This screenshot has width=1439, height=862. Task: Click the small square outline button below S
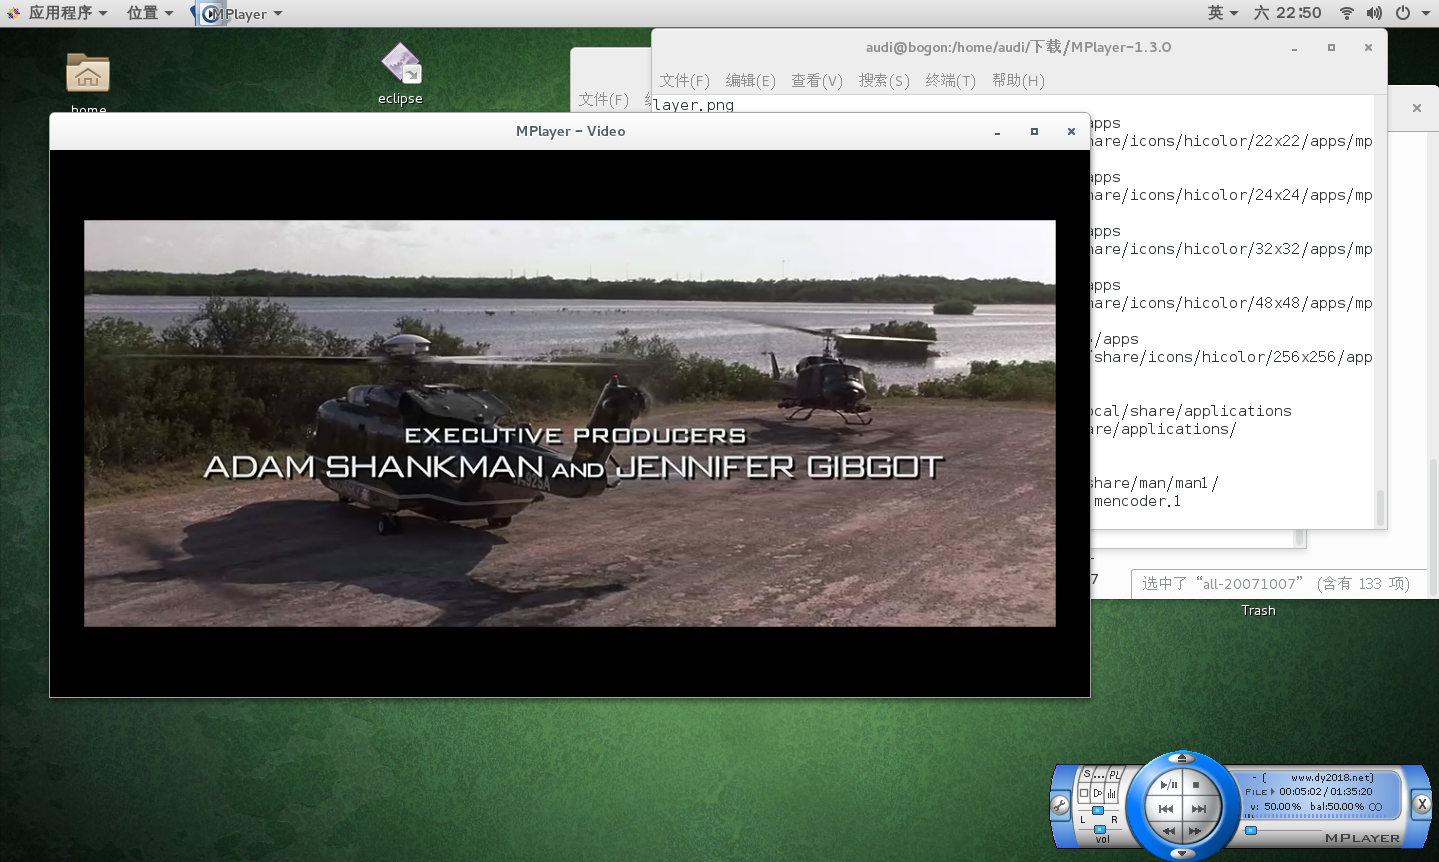pos(1084,793)
